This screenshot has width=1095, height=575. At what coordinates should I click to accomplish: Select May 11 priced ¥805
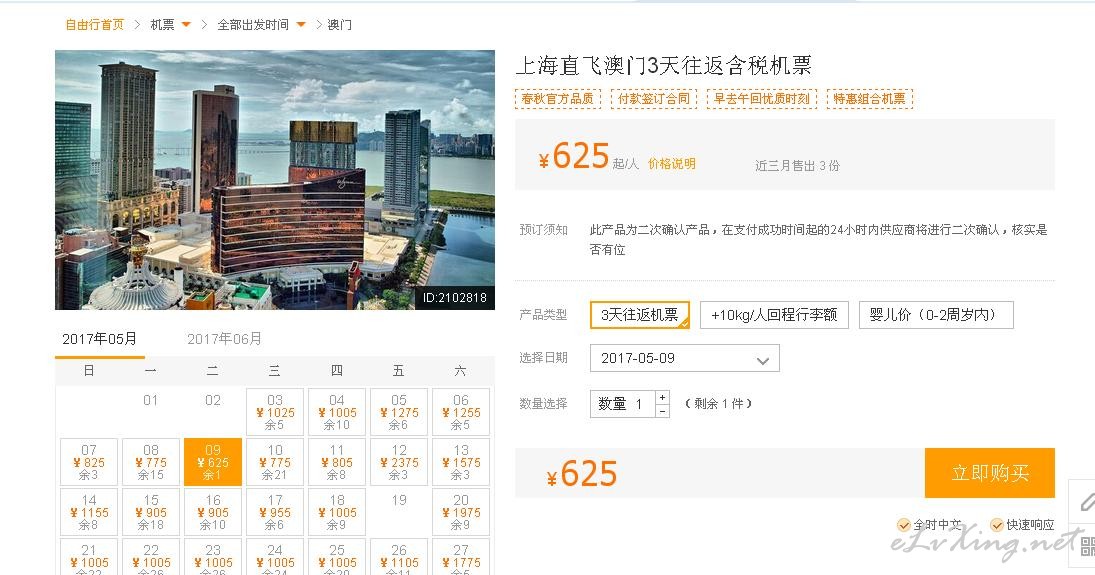coord(337,462)
